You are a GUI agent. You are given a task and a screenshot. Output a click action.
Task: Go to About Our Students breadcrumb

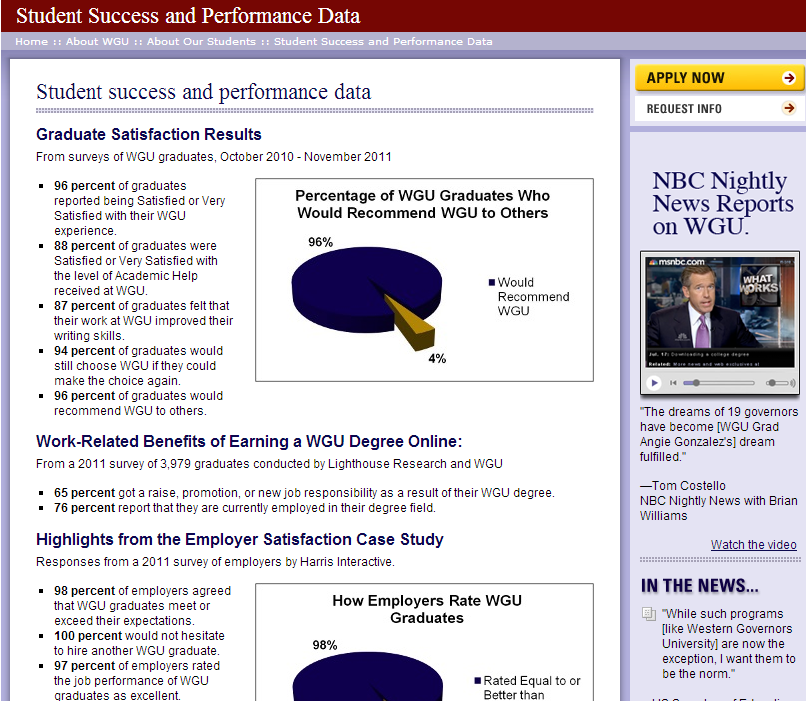point(201,42)
